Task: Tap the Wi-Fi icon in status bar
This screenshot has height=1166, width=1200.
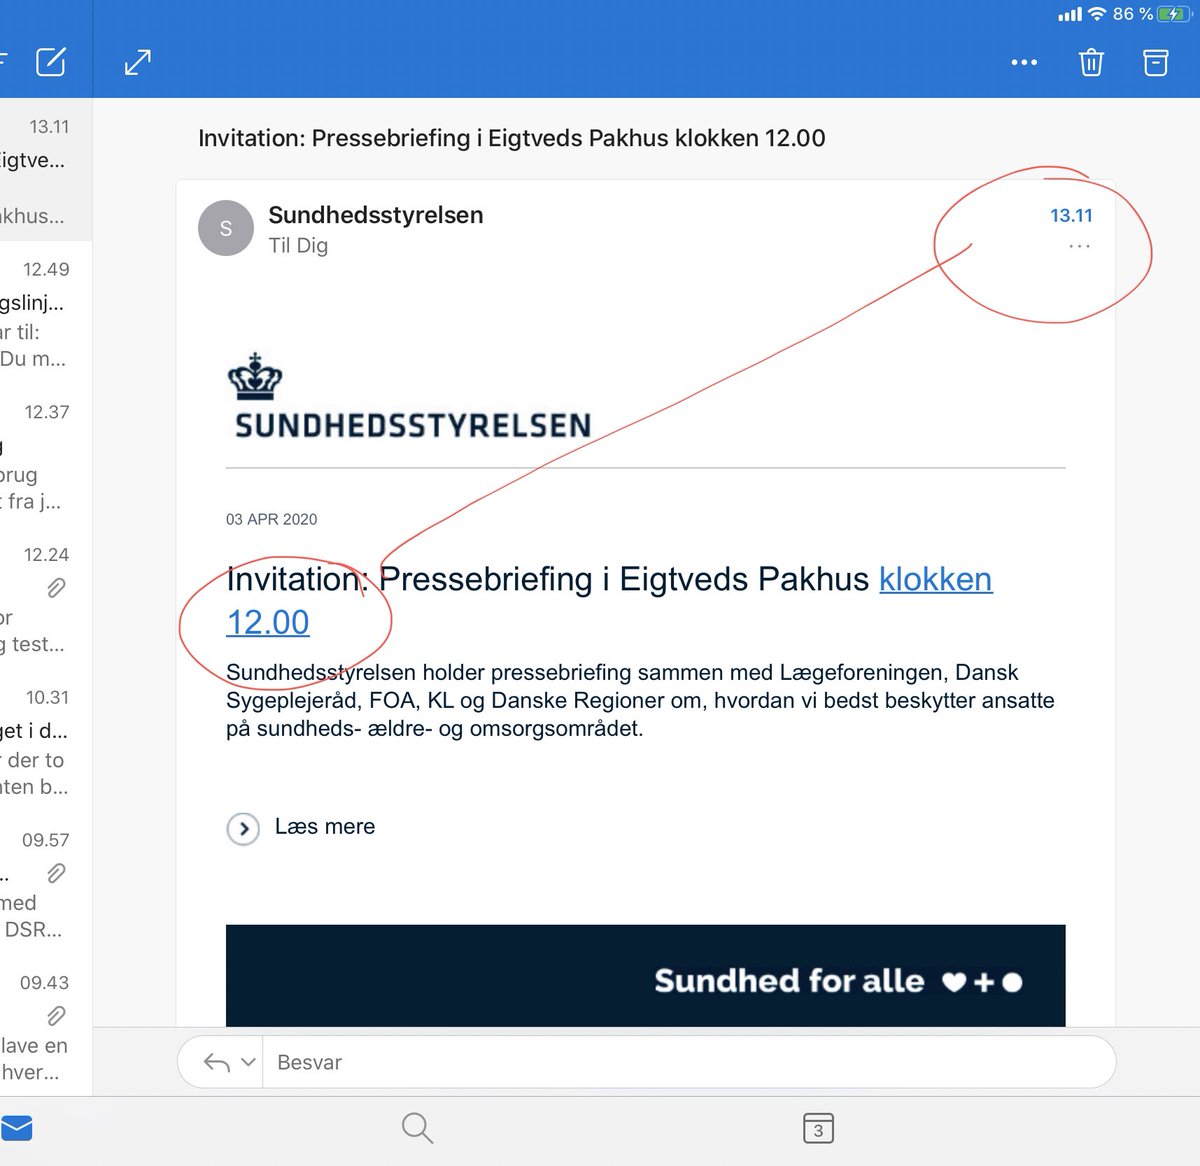Action: coord(1097,14)
